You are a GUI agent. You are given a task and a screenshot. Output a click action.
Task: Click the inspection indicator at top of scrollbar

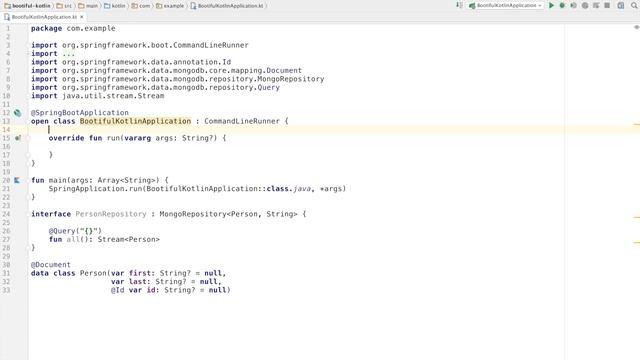pos(636,27)
